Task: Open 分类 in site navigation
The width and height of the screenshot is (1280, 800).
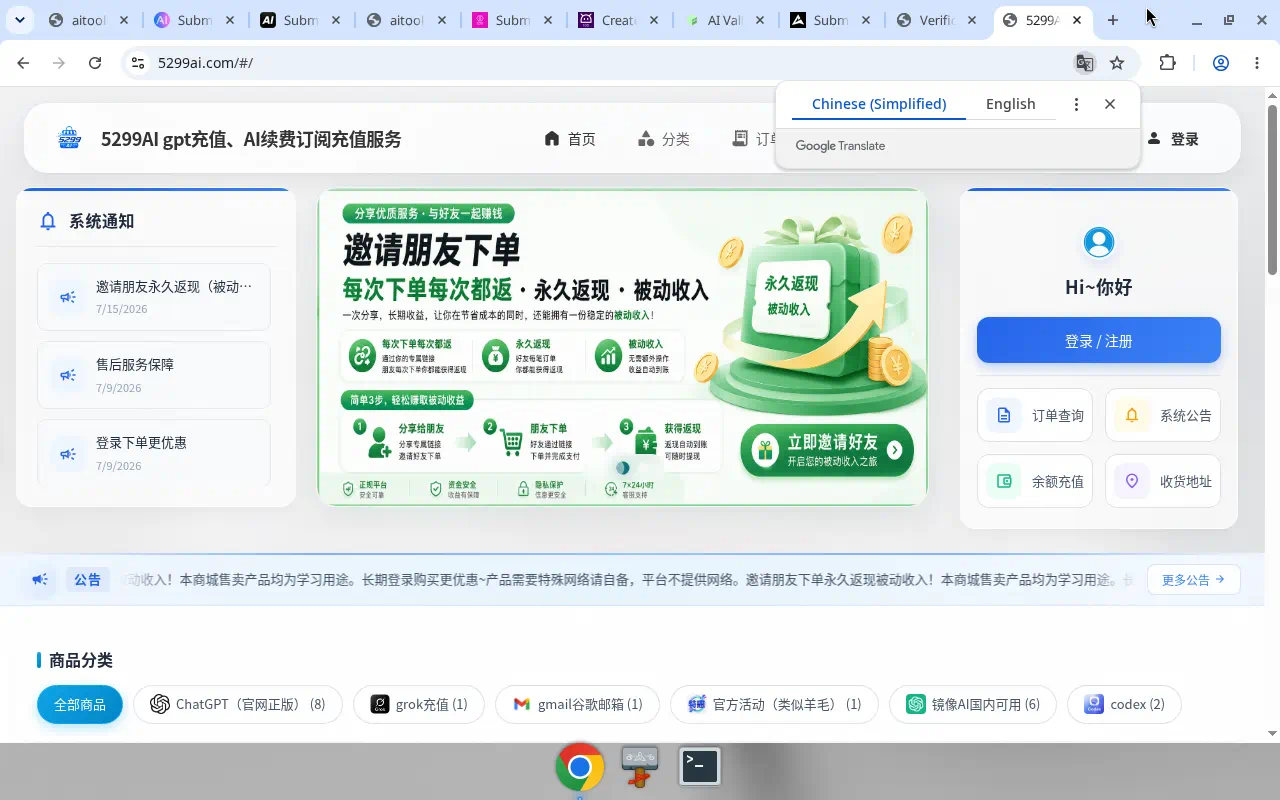Action: click(x=664, y=139)
